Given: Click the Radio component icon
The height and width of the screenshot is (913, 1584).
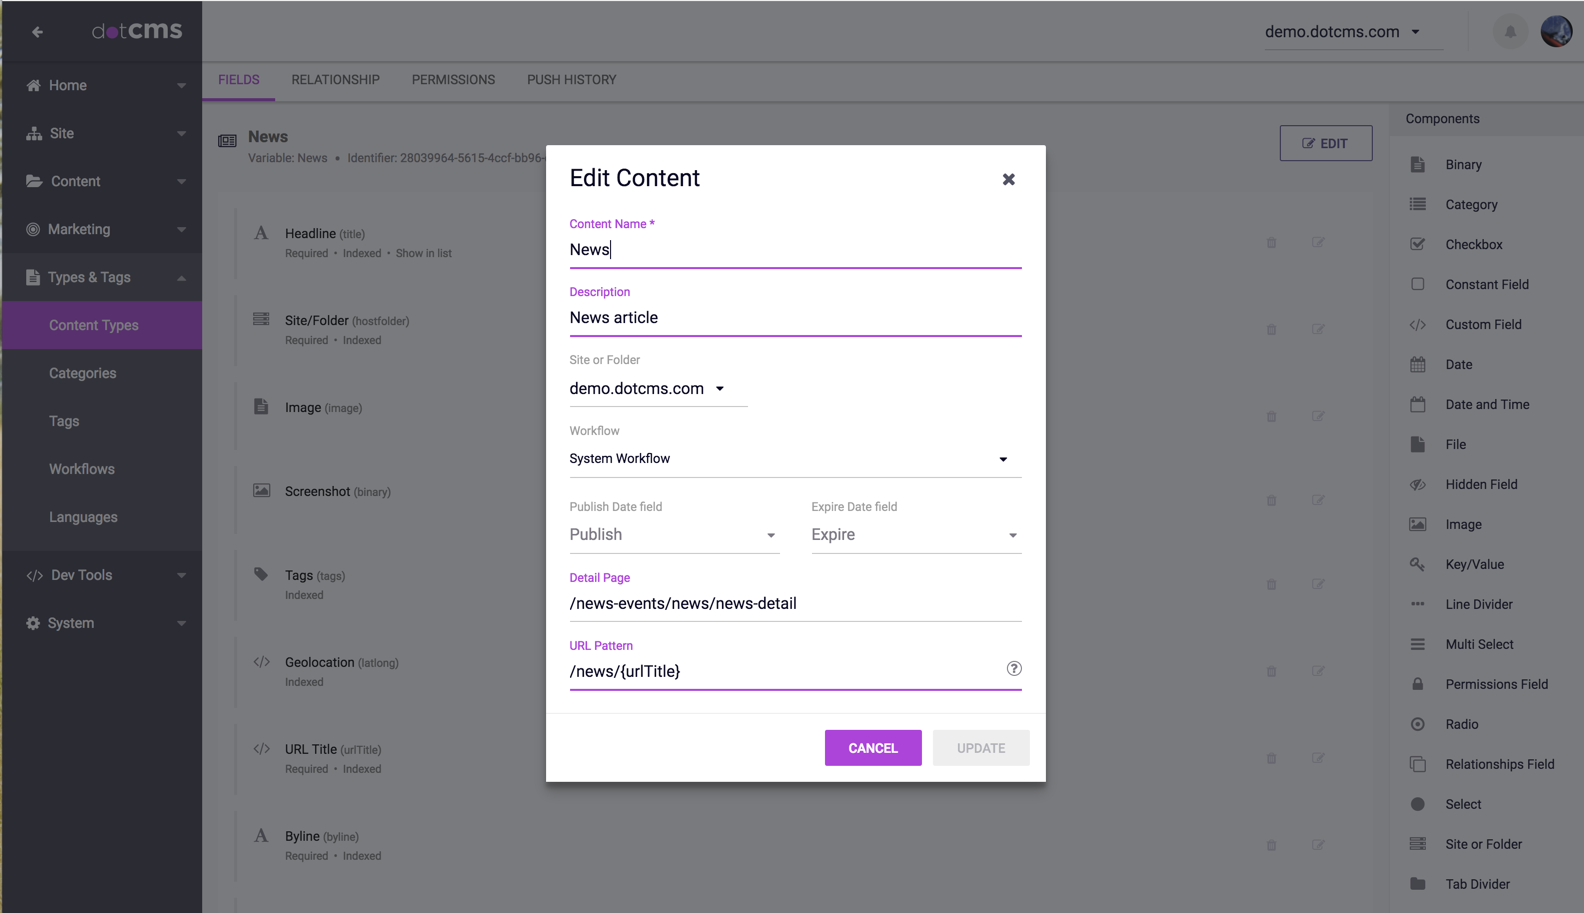Looking at the screenshot, I should pyautogui.click(x=1417, y=724).
